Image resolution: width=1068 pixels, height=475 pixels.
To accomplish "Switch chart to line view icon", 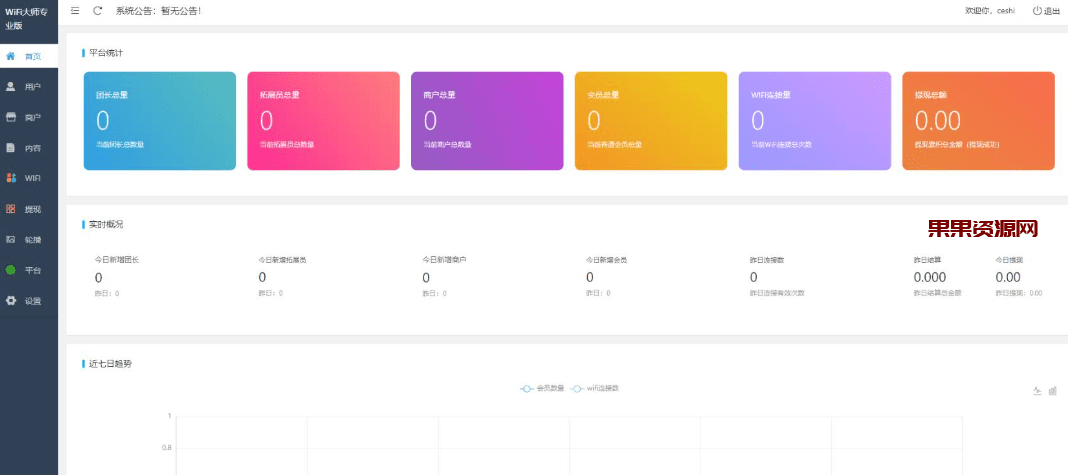I will [x=1037, y=391].
